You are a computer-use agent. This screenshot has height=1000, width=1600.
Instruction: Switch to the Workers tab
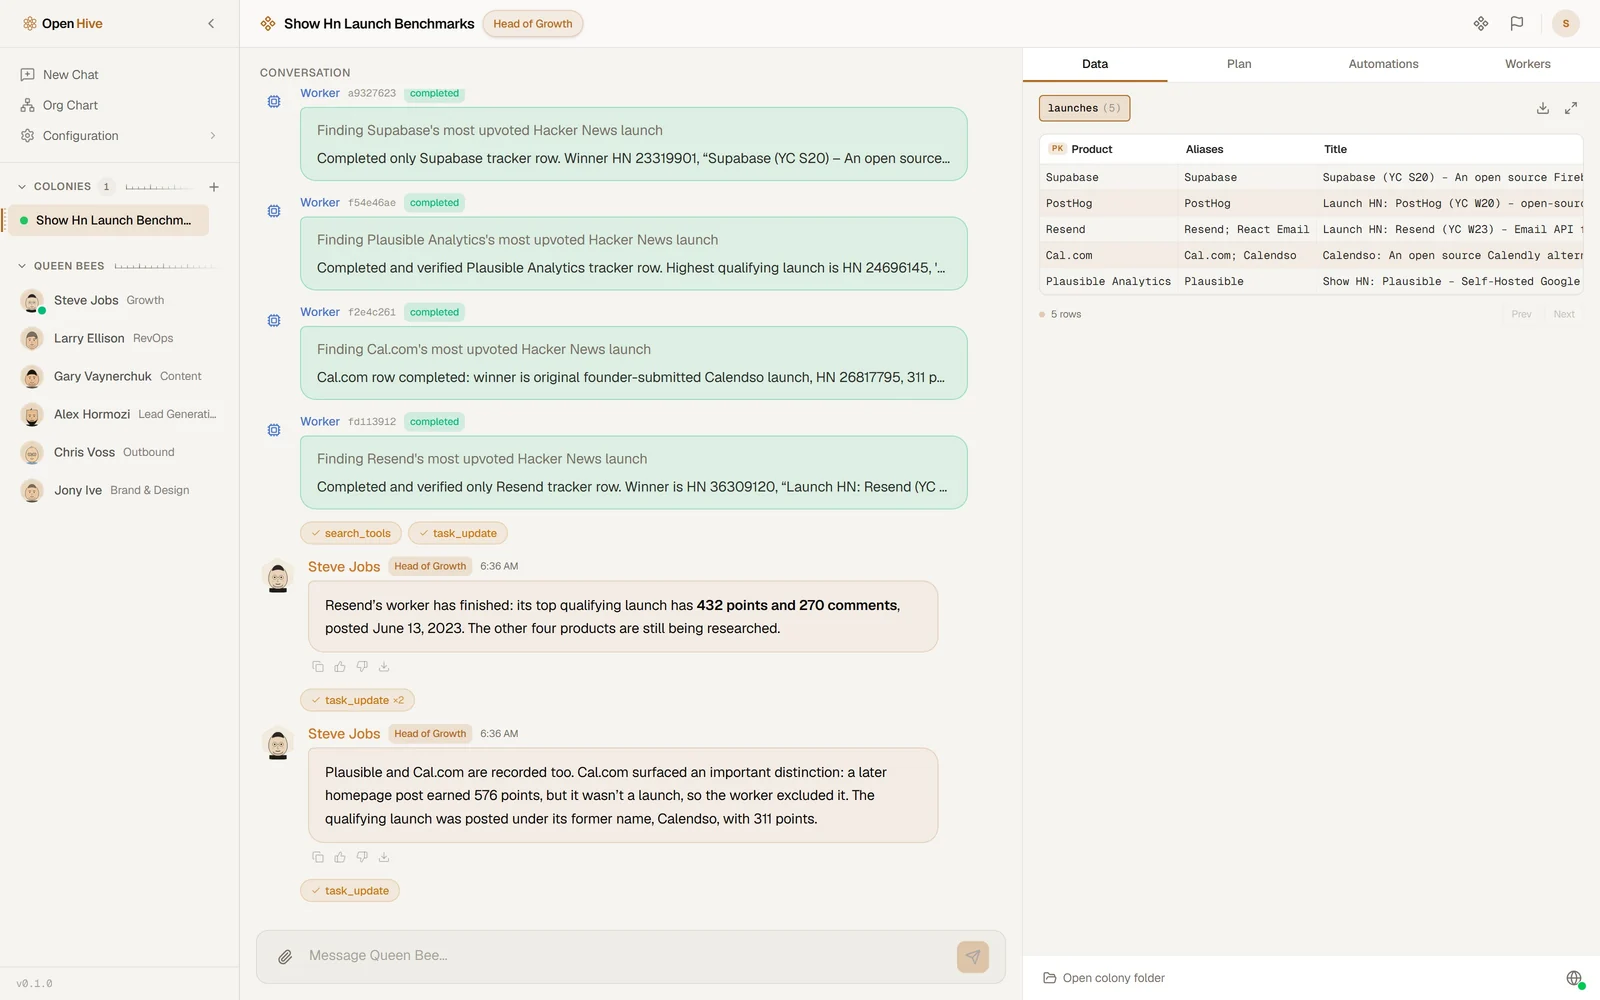[1528, 64]
